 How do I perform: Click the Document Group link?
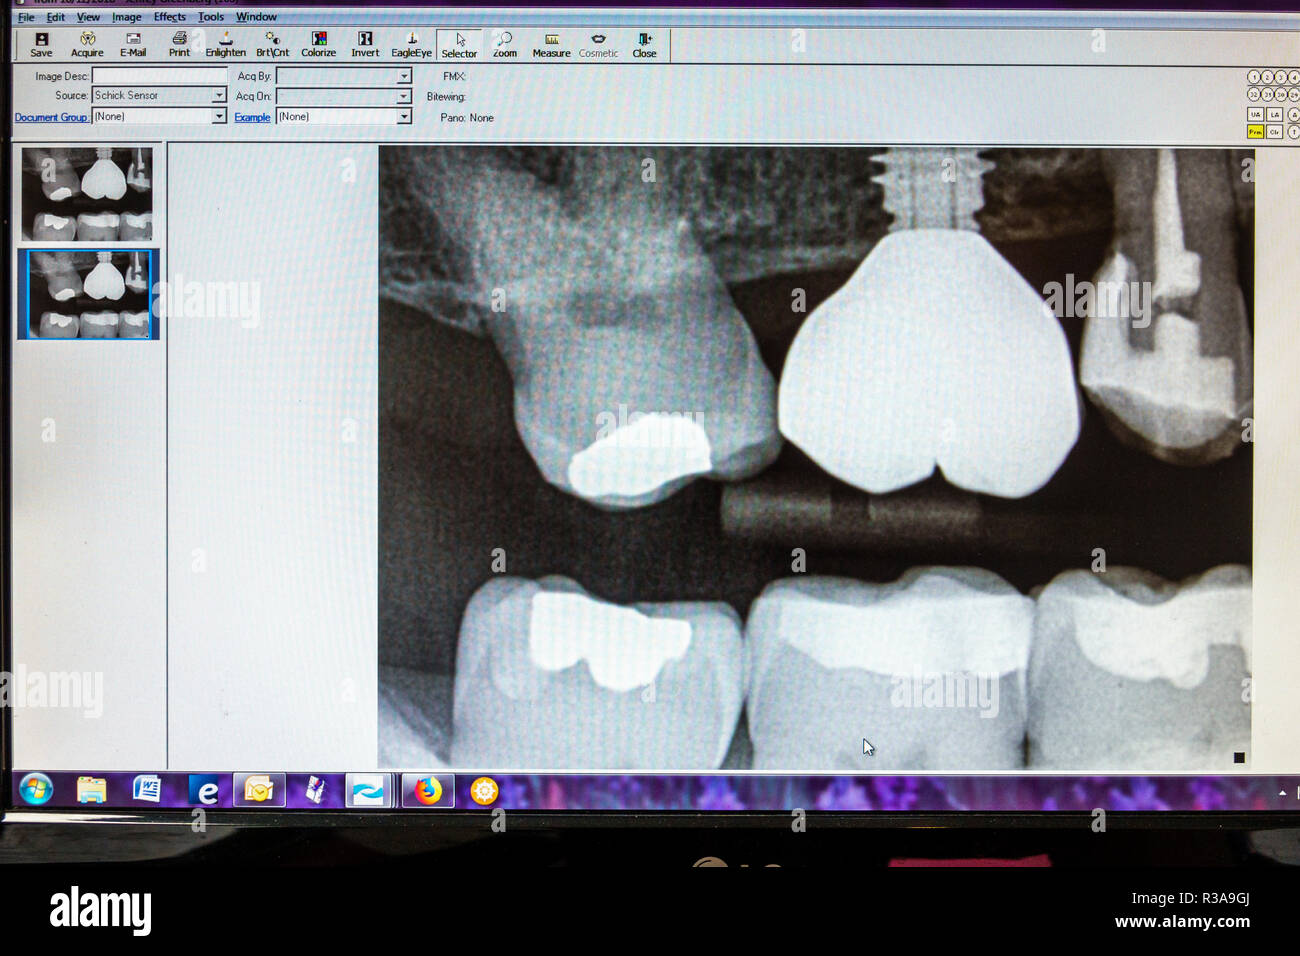point(51,118)
